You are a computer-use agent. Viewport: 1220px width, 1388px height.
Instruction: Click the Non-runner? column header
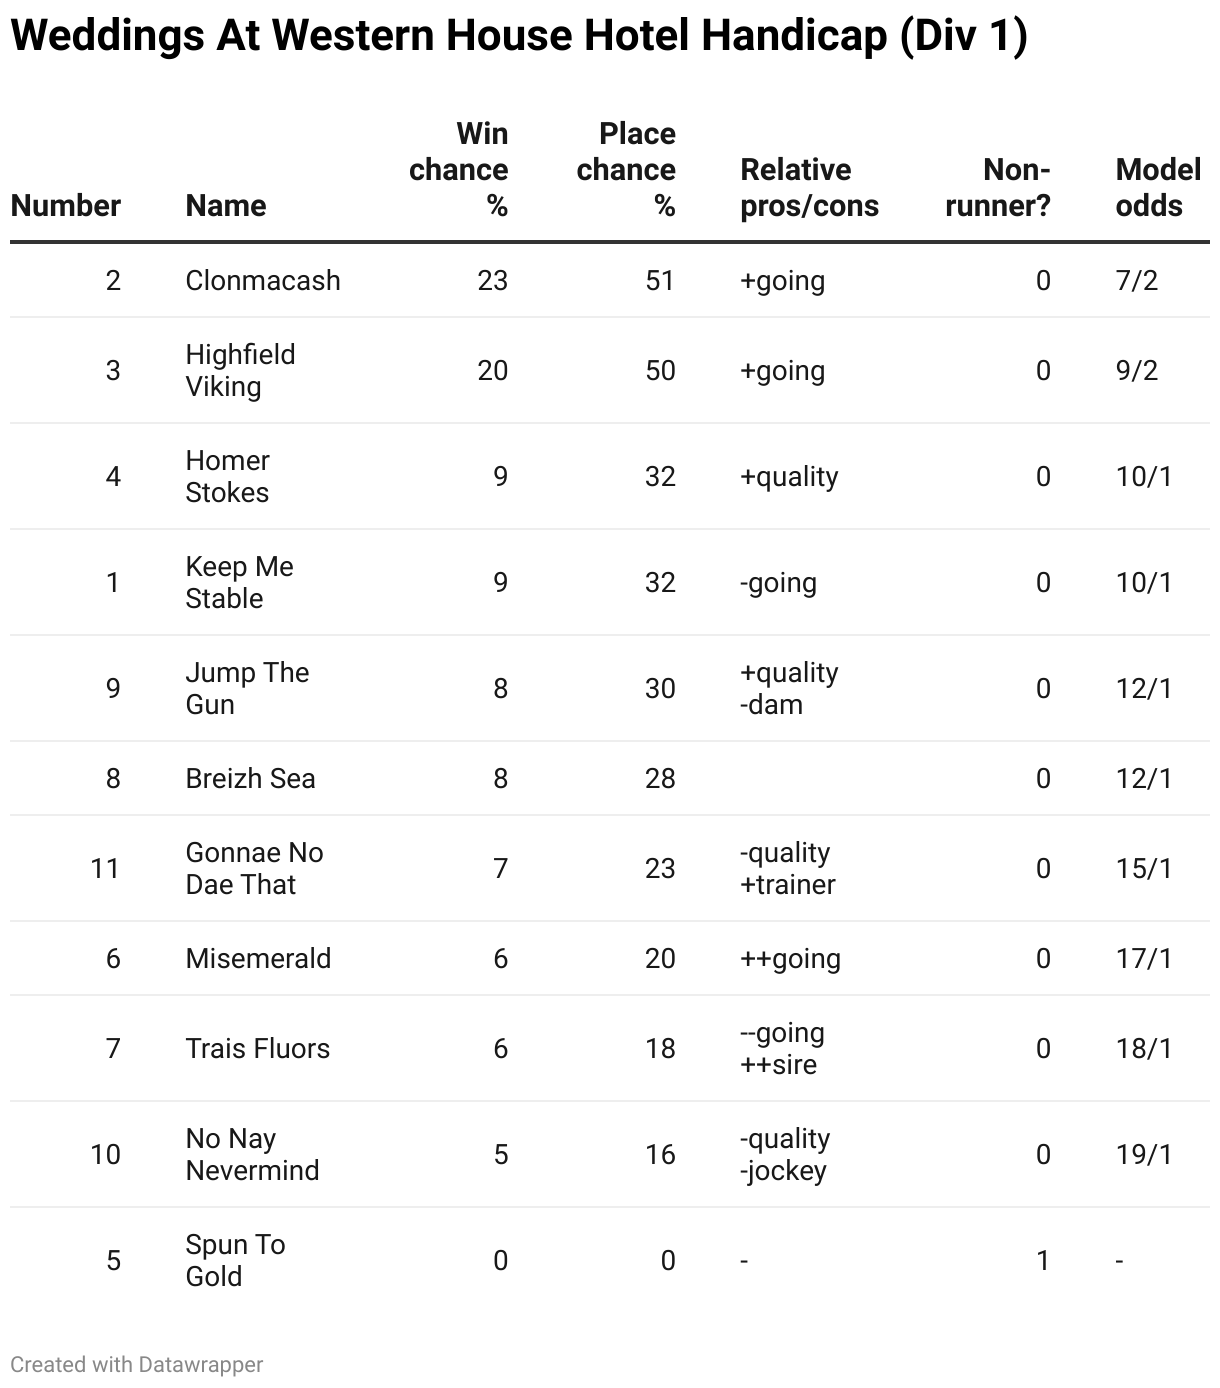[998, 188]
